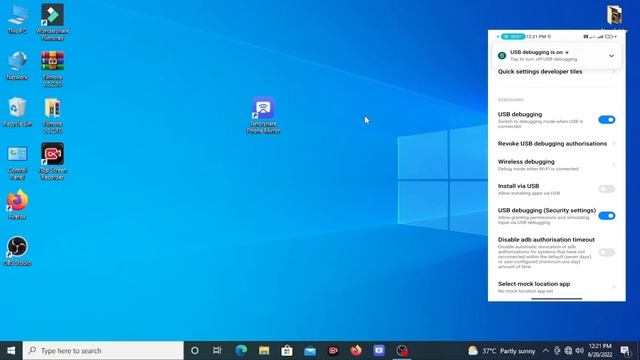This screenshot has width=640, height=360.
Task: Open Revoke USB debugging authorisations arrow
Action: tap(614, 144)
